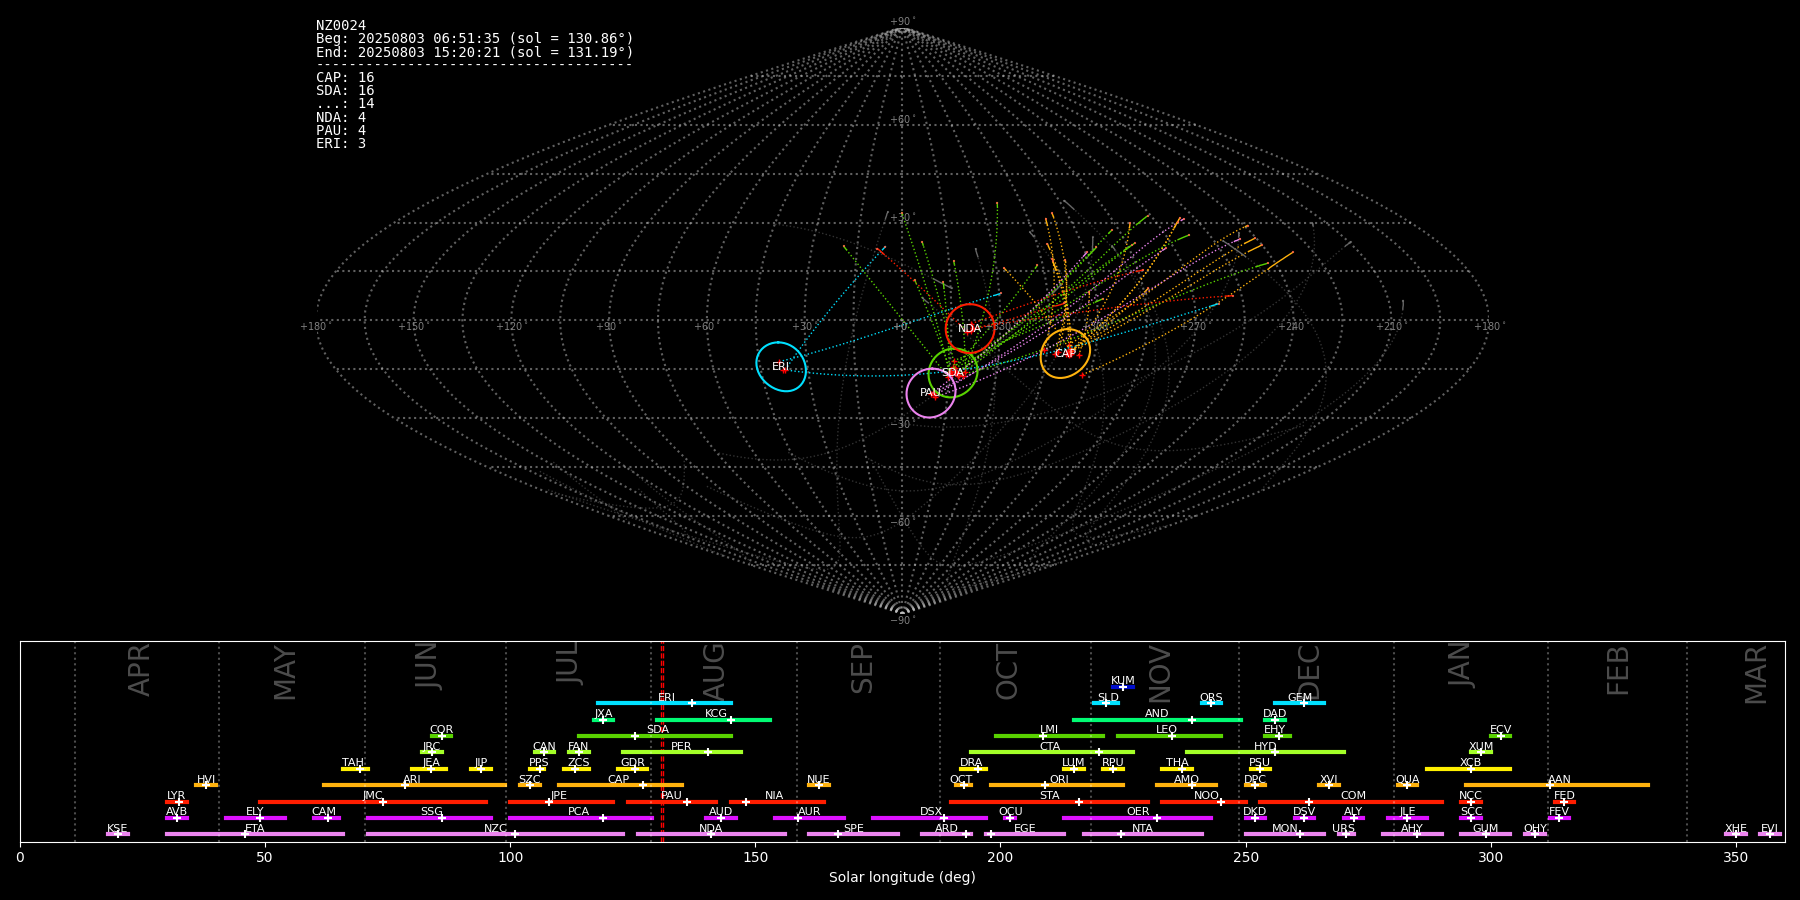Click the FEB month label
The image size is (1800, 900).
[x=1618, y=670]
